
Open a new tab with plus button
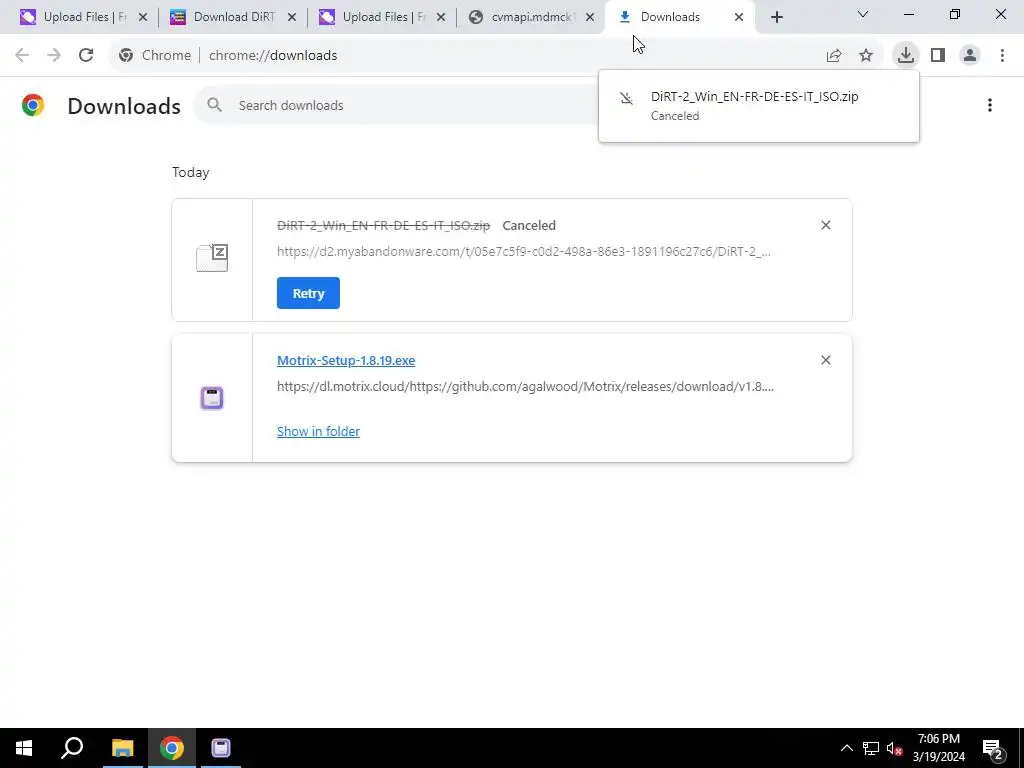pyautogui.click(x=776, y=17)
